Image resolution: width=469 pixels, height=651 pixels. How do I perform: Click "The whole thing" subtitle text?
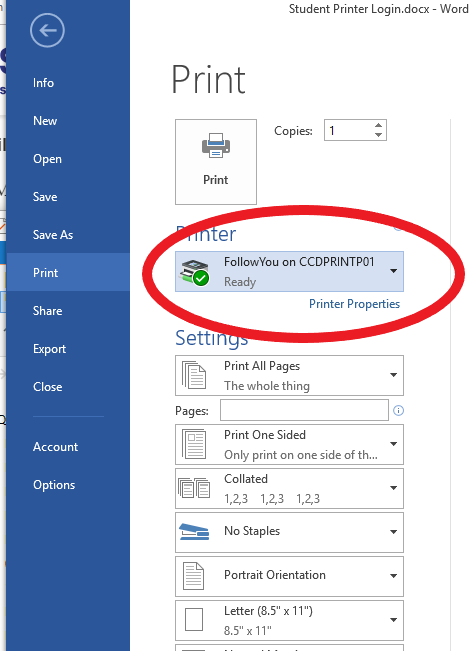tap(267, 386)
